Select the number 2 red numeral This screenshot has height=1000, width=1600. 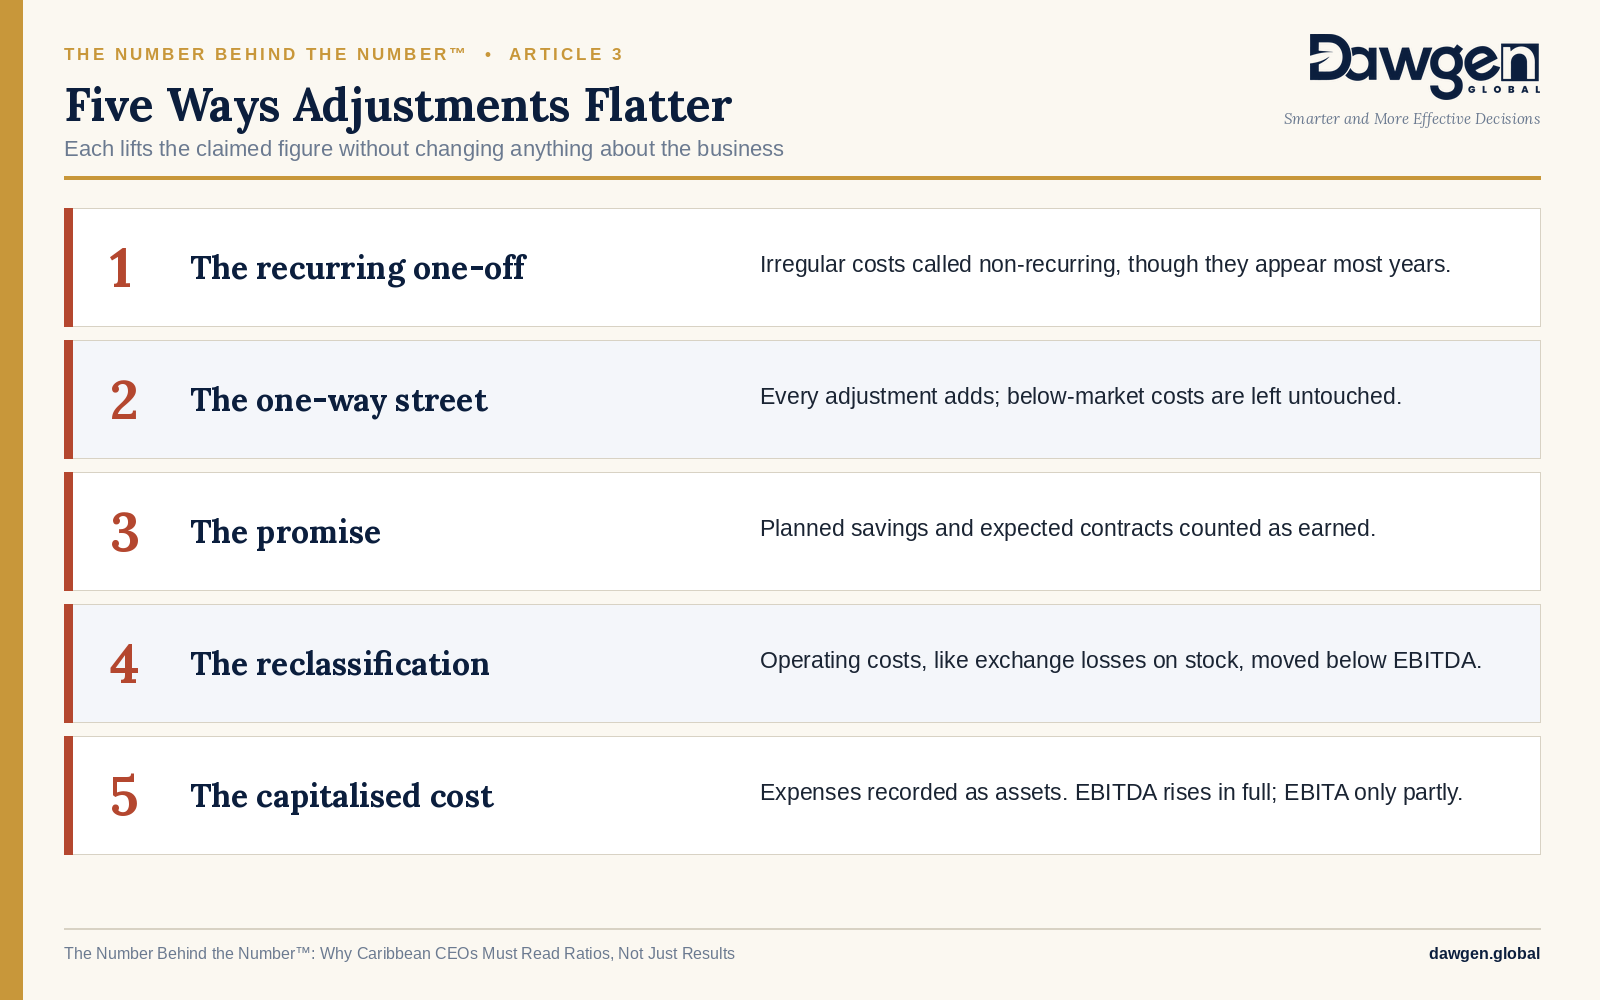pos(124,400)
